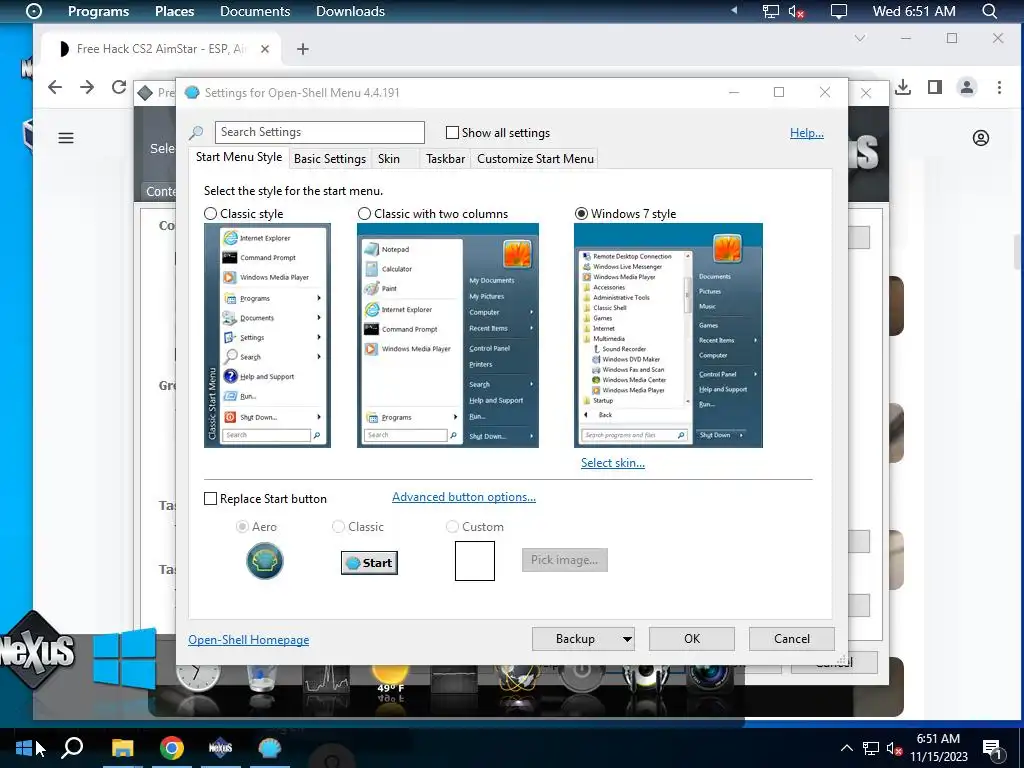The image size is (1024, 768).
Task: Click the top bar chat bubble icon
Action: (x=839, y=11)
